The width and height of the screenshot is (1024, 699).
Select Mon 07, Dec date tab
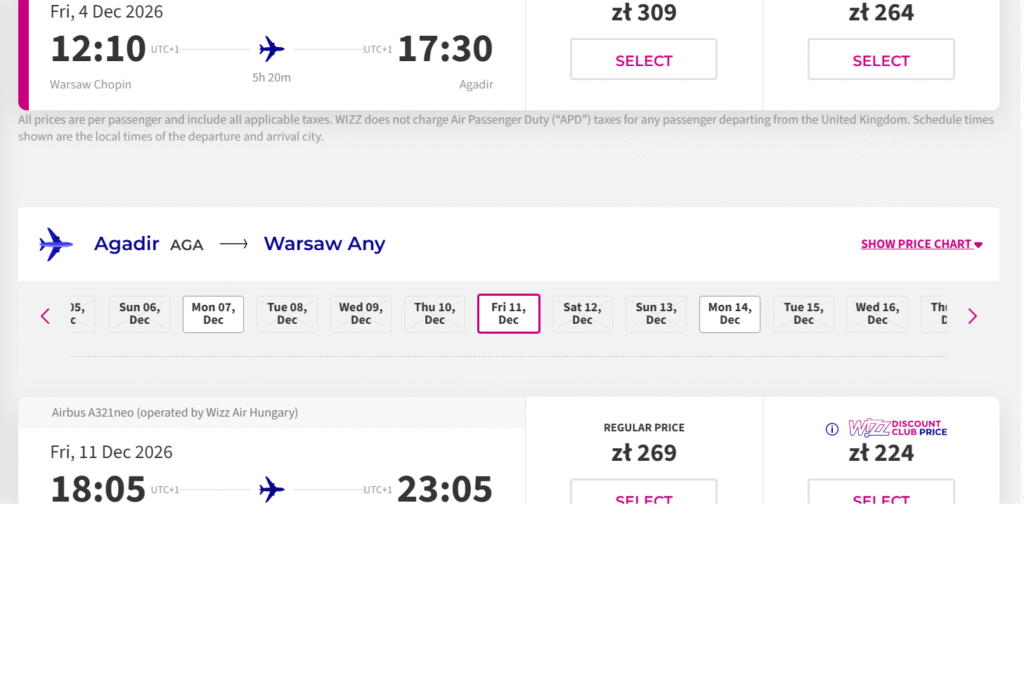(x=213, y=314)
